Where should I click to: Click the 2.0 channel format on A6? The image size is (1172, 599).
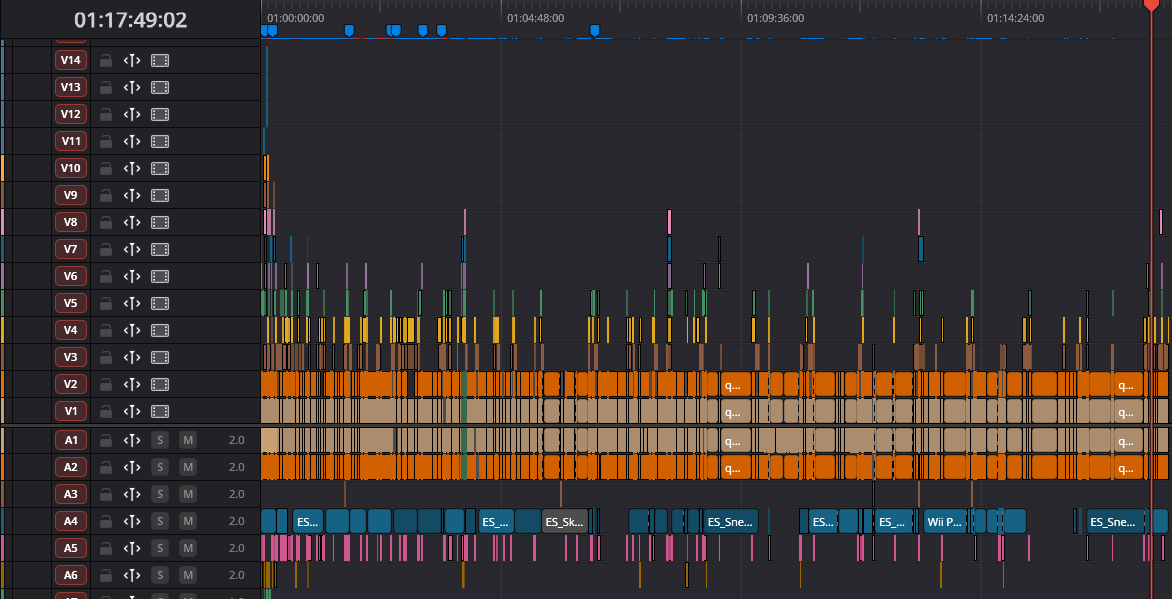[236, 575]
